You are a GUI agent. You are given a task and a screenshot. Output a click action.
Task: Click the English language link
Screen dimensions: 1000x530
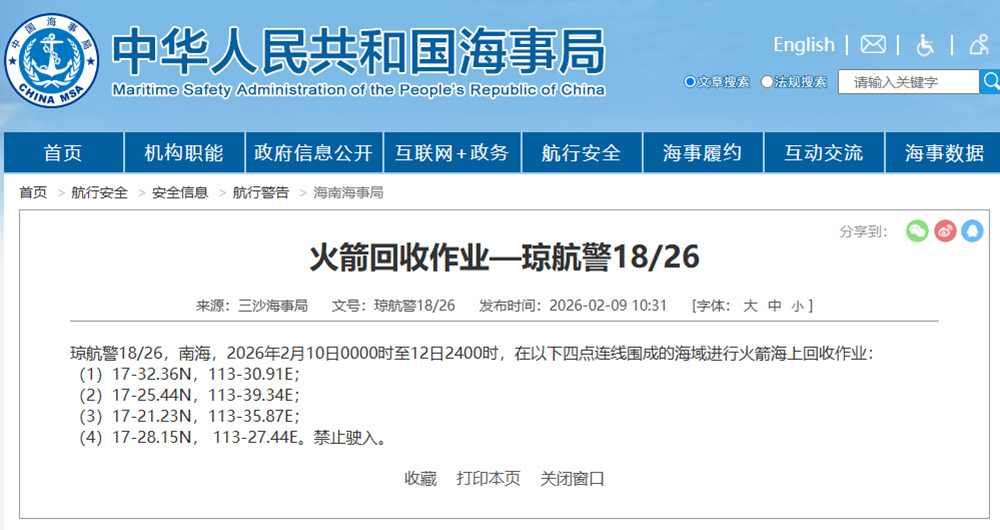pos(803,45)
